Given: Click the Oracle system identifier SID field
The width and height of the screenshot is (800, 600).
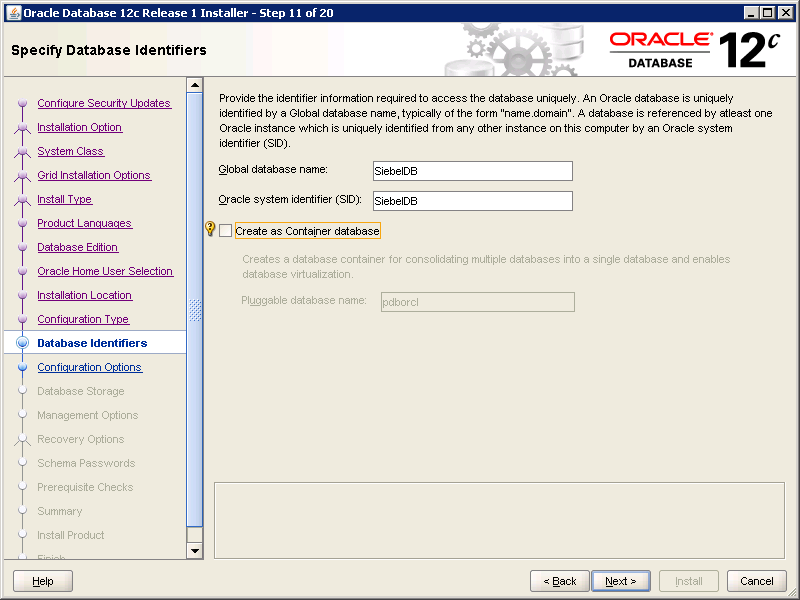Looking at the screenshot, I should 472,201.
